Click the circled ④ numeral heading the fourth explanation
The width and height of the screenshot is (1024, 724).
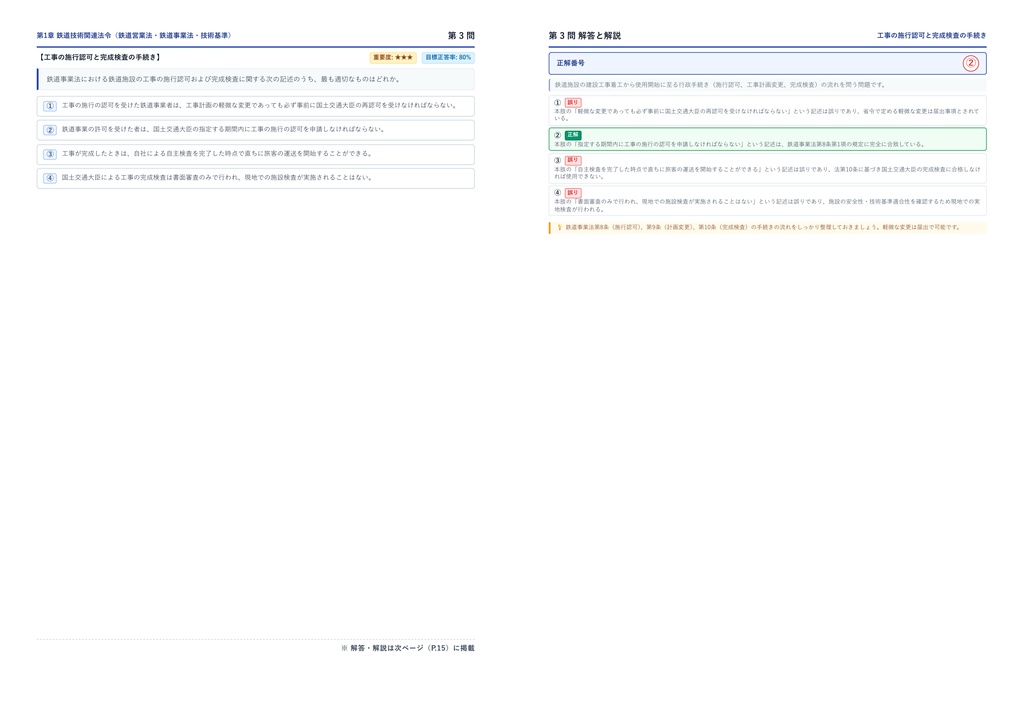point(557,193)
